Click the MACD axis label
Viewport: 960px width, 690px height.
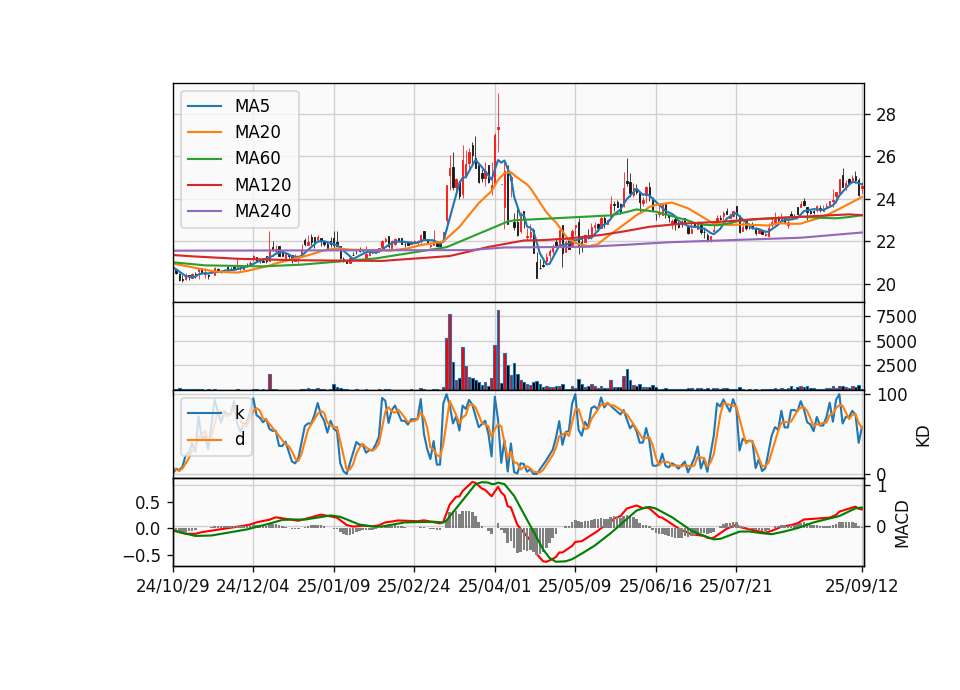[901, 524]
